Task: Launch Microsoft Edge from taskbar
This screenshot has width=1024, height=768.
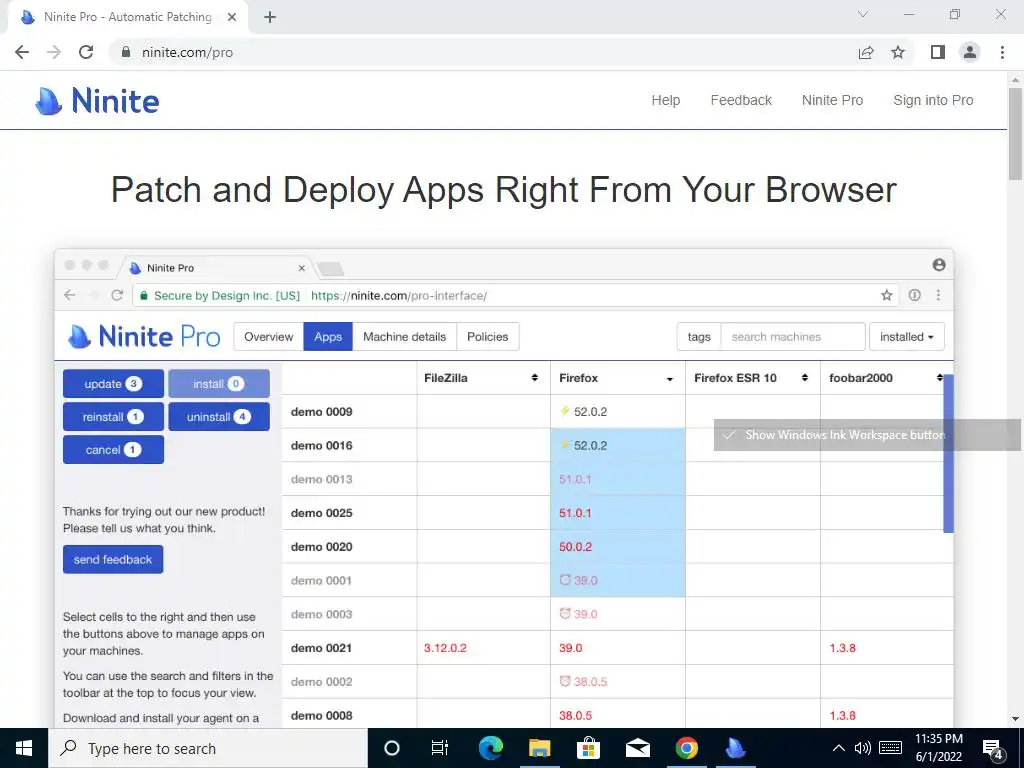Action: [x=490, y=748]
